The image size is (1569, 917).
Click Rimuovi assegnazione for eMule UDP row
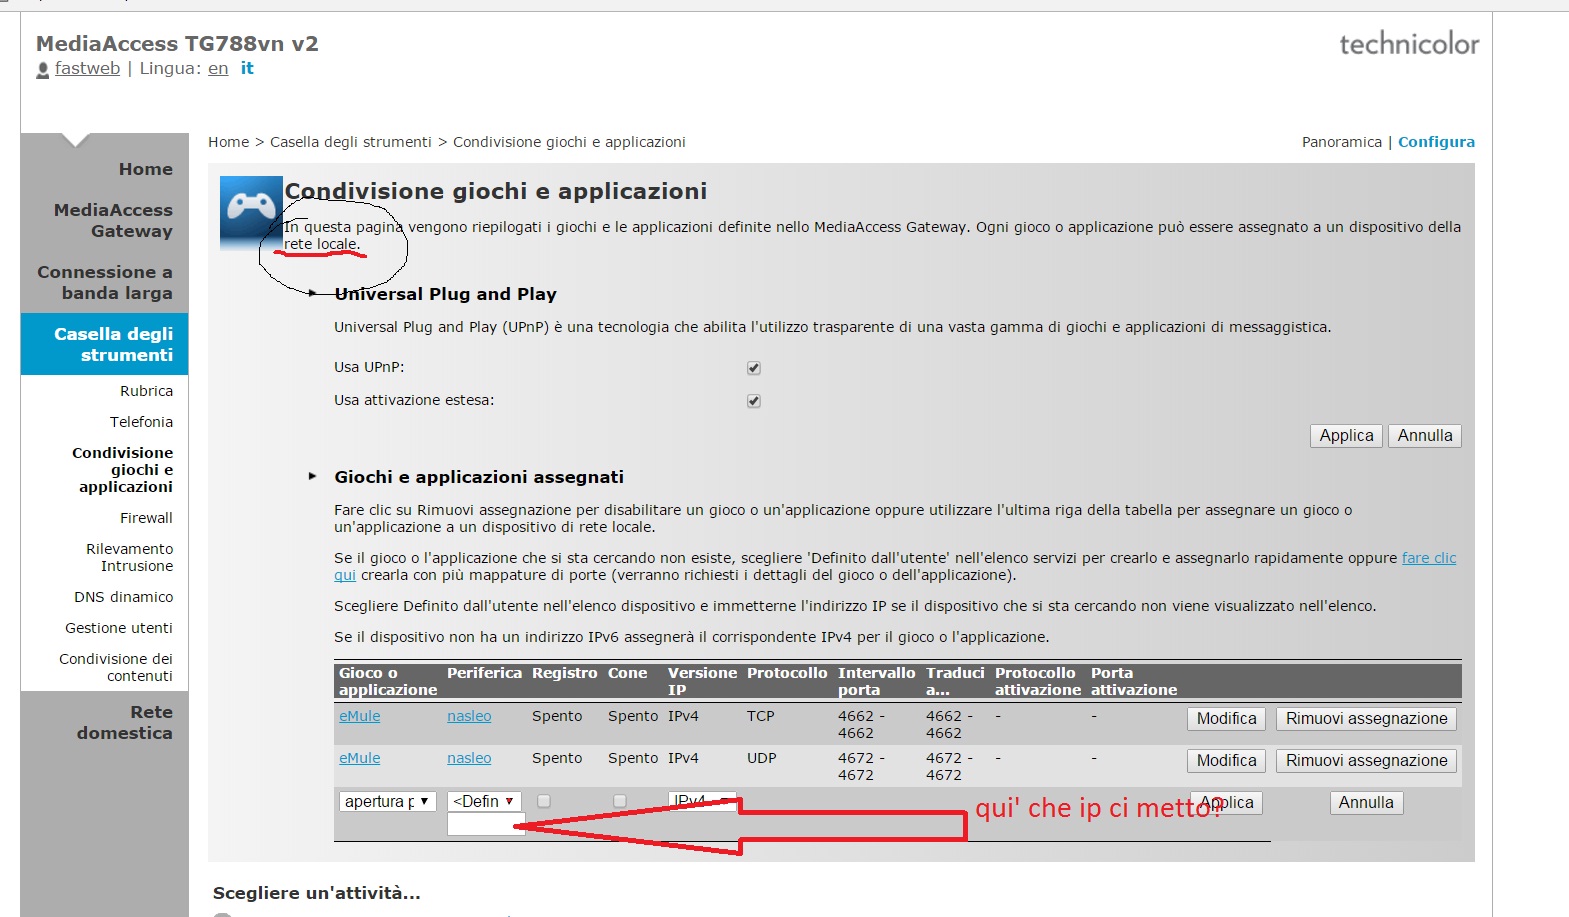(x=1366, y=761)
